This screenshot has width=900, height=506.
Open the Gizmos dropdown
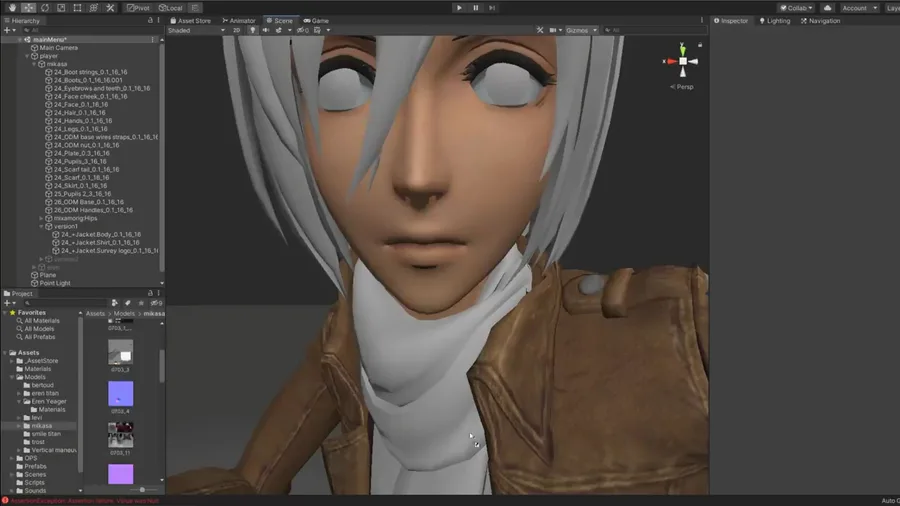click(581, 30)
